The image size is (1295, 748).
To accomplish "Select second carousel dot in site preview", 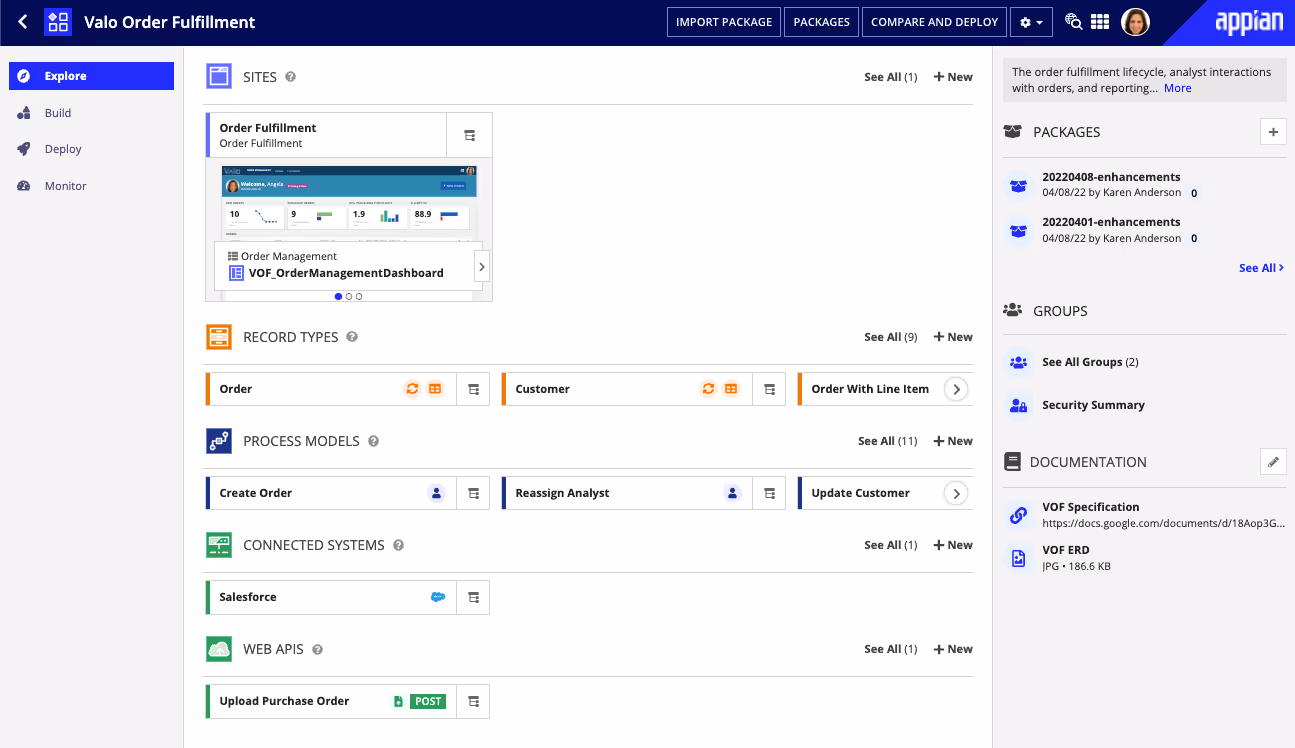I will coord(348,296).
